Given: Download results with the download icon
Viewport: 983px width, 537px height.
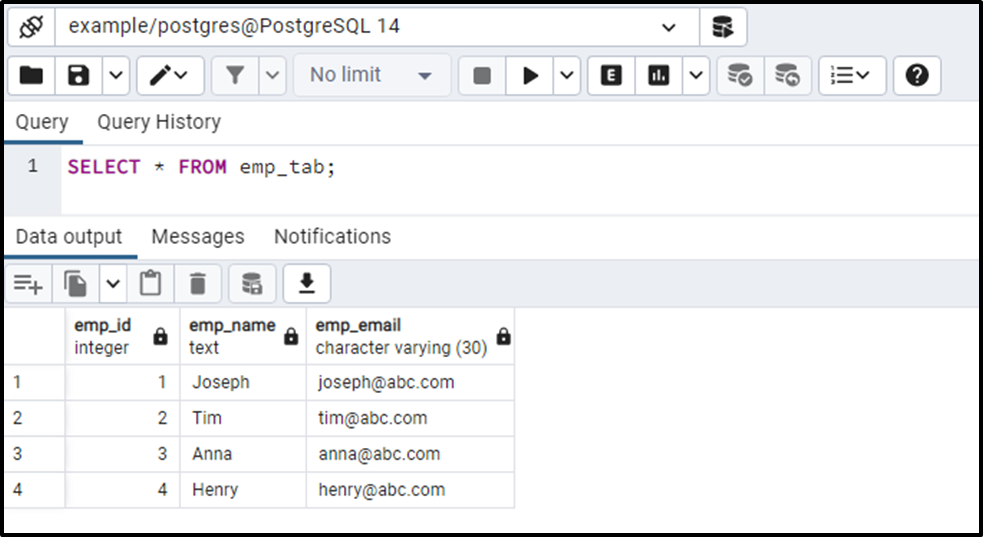Looking at the screenshot, I should (x=307, y=284).
